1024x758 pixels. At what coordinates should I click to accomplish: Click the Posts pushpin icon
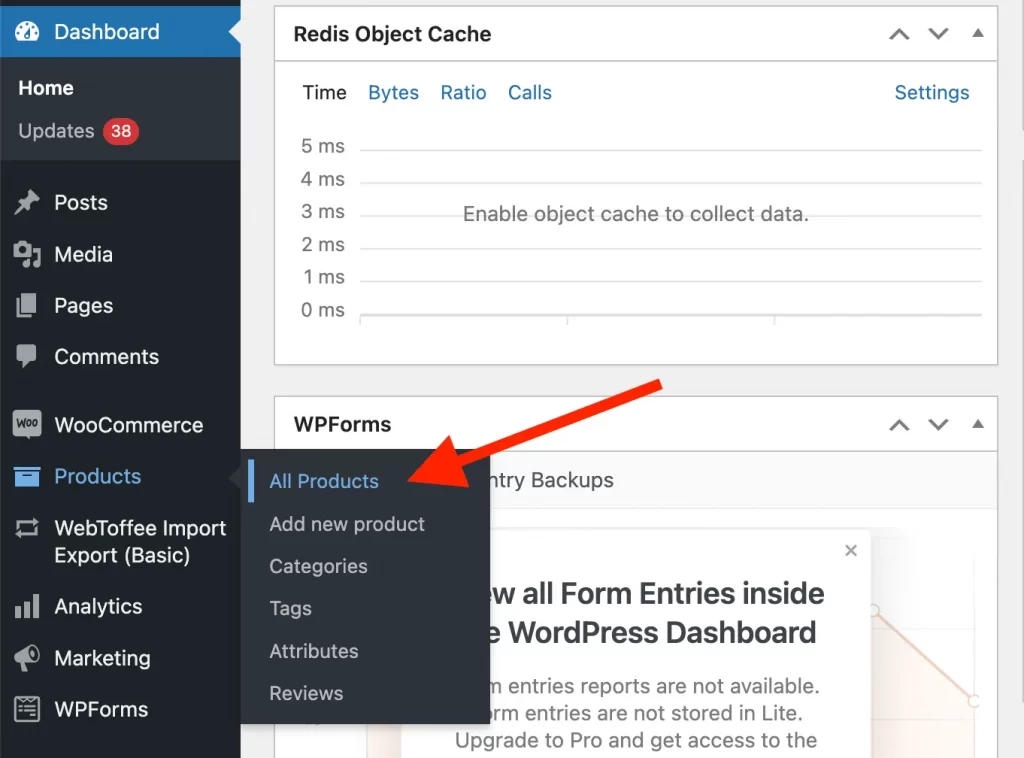(x=27, y=203)
